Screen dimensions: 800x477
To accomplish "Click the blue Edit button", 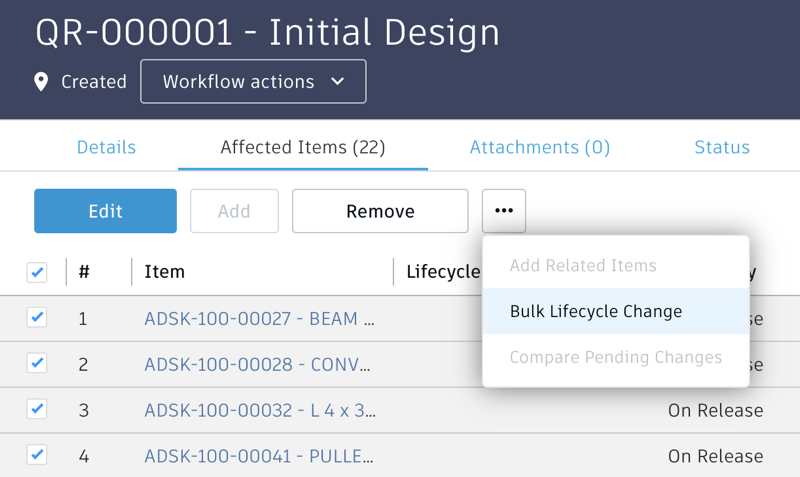I will click(x=106, y=211).
